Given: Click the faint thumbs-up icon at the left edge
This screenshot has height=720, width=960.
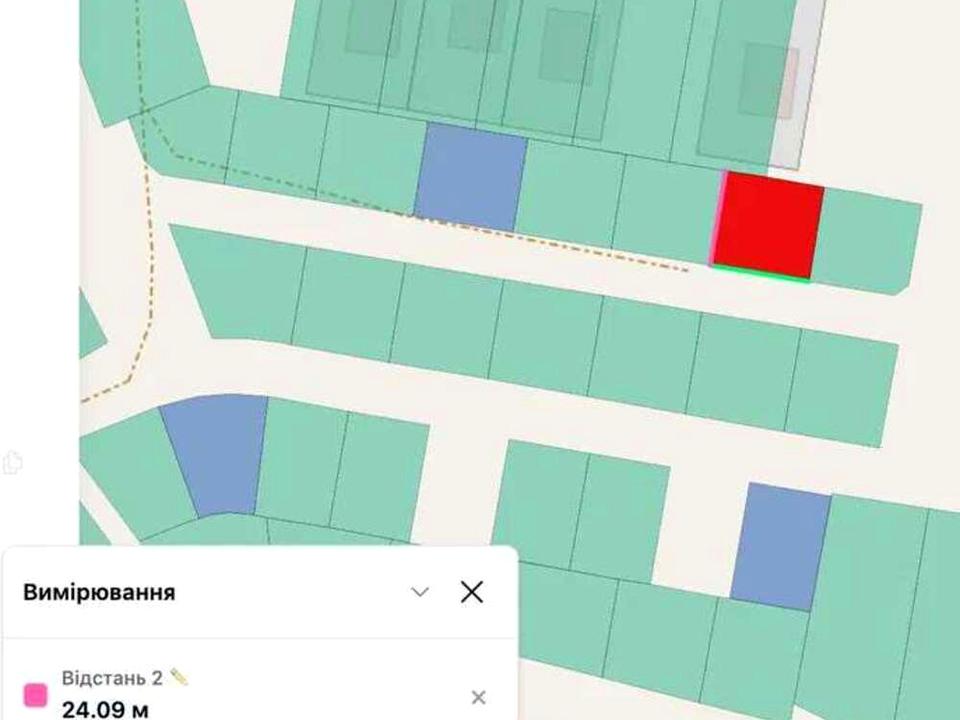Looking at the screenshot, I should pos(12,462).
